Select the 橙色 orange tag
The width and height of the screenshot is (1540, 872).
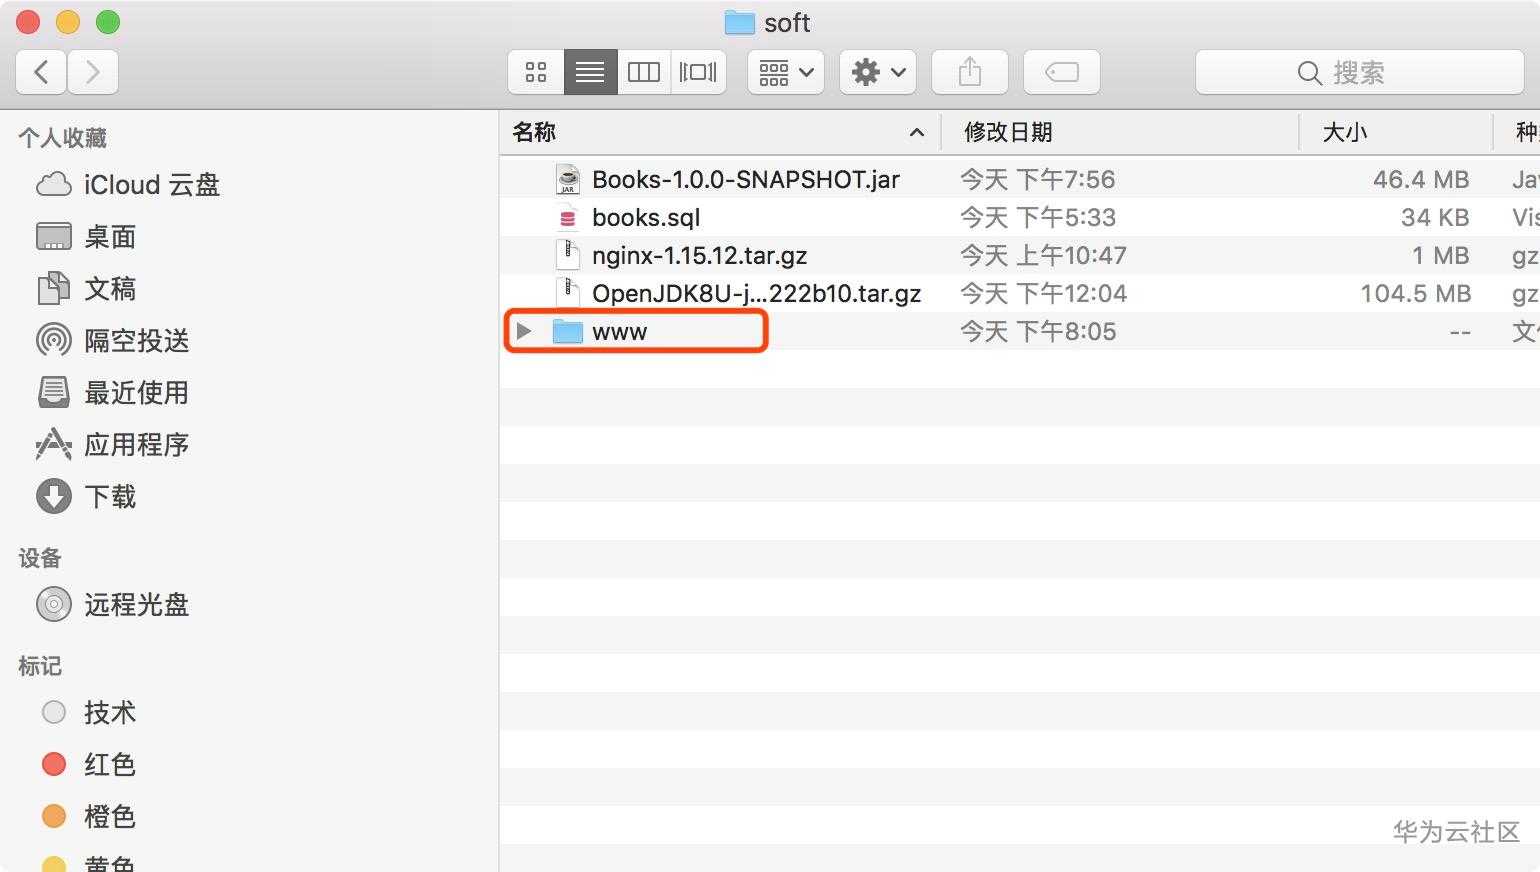coord(88,817)
